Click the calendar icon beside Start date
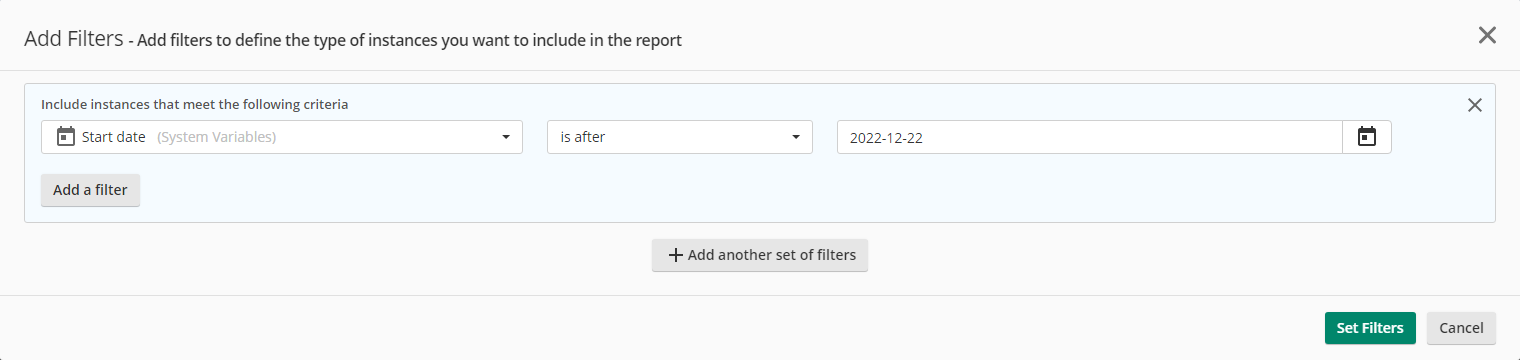The width and height of the screenshot is (1520, 360). click(66, 137)
